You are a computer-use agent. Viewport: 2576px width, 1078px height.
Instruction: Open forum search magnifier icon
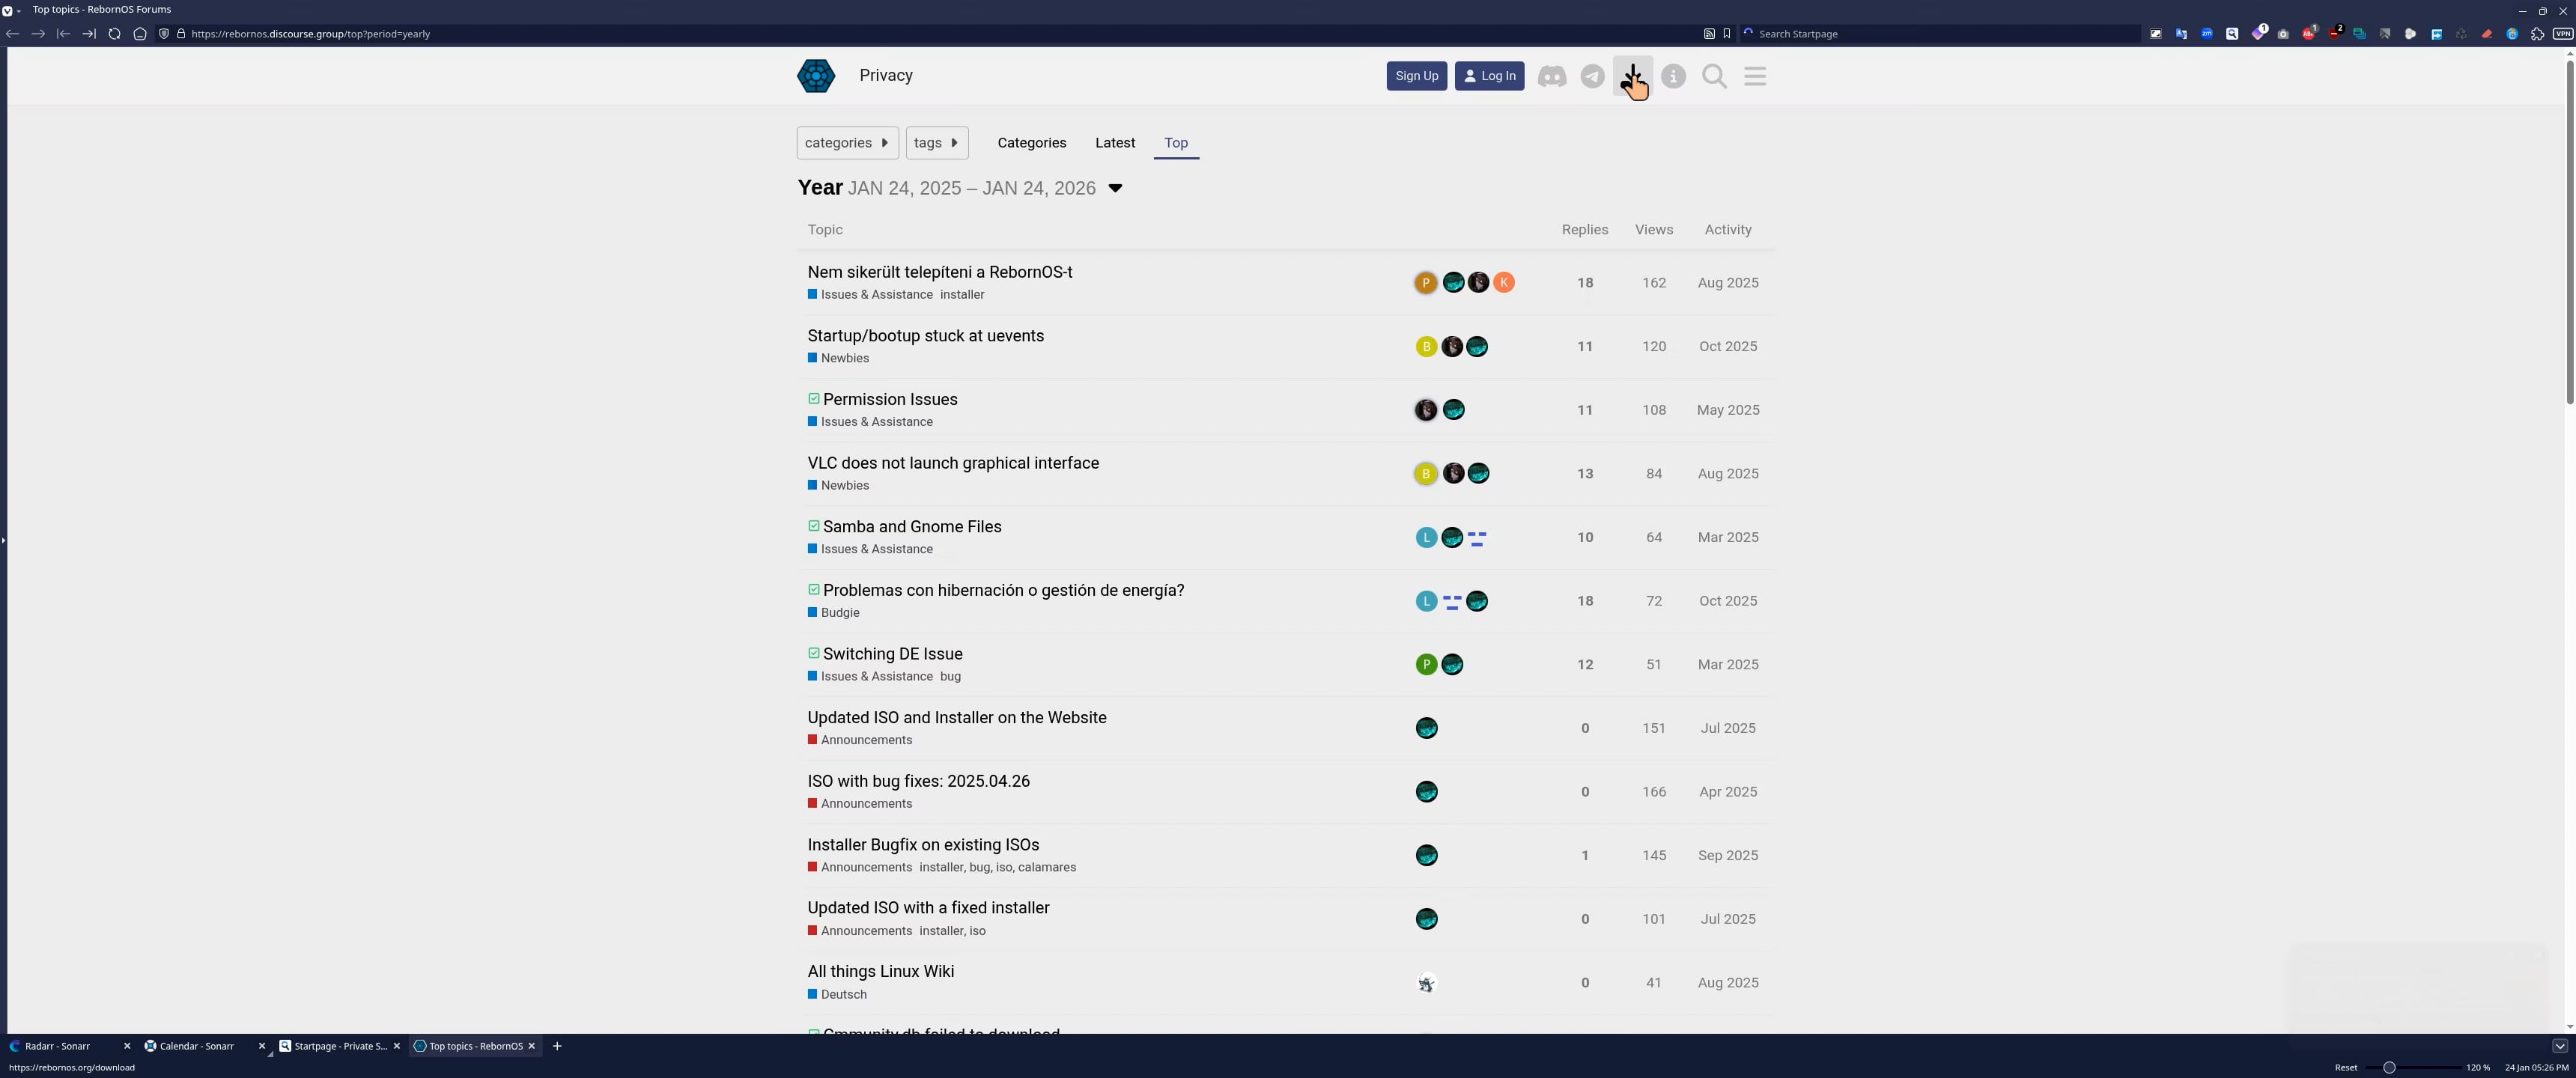[x=1714, y=76]
